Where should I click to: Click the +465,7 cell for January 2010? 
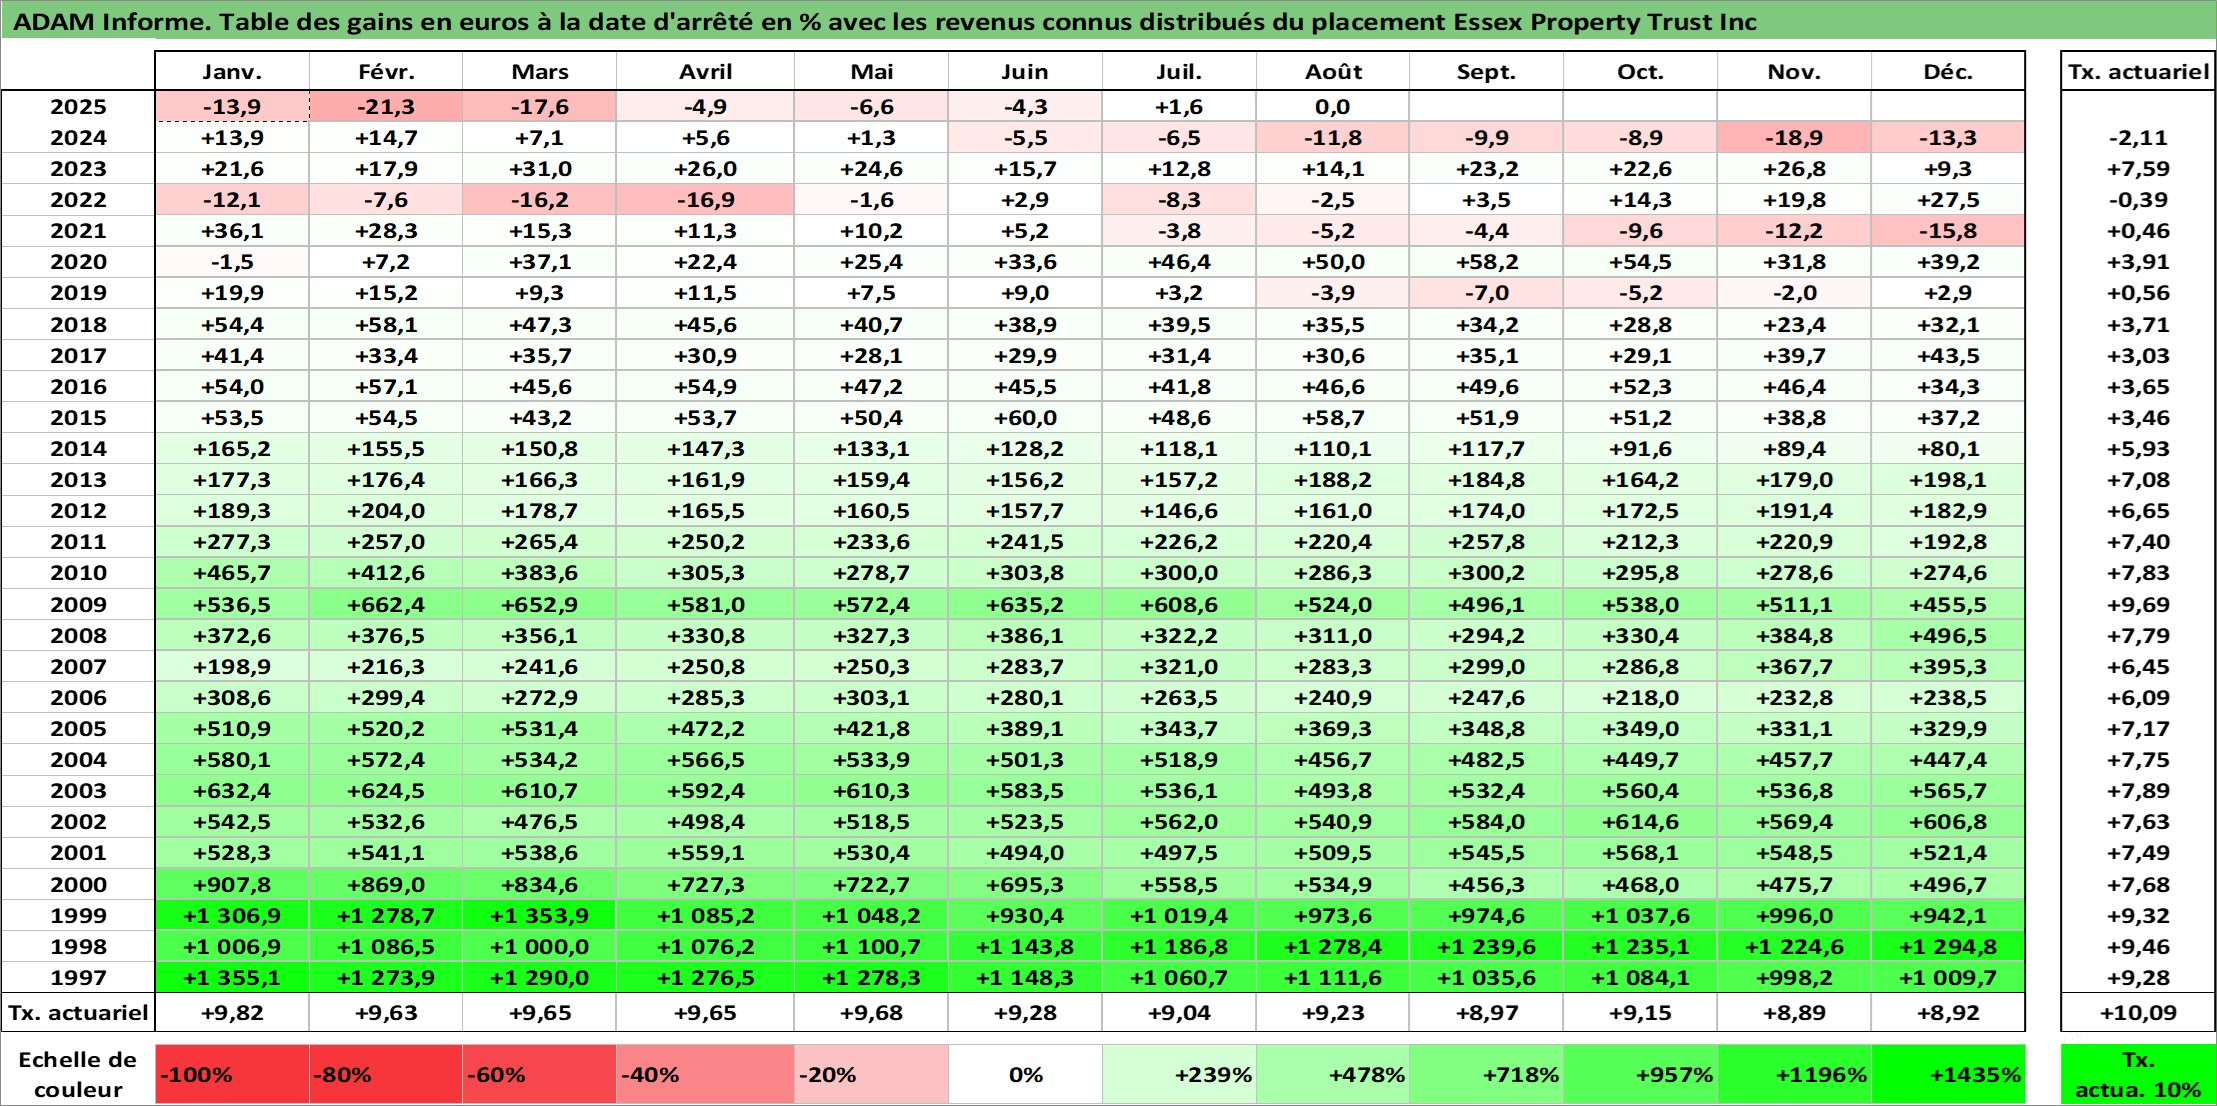tap(232, 573)
